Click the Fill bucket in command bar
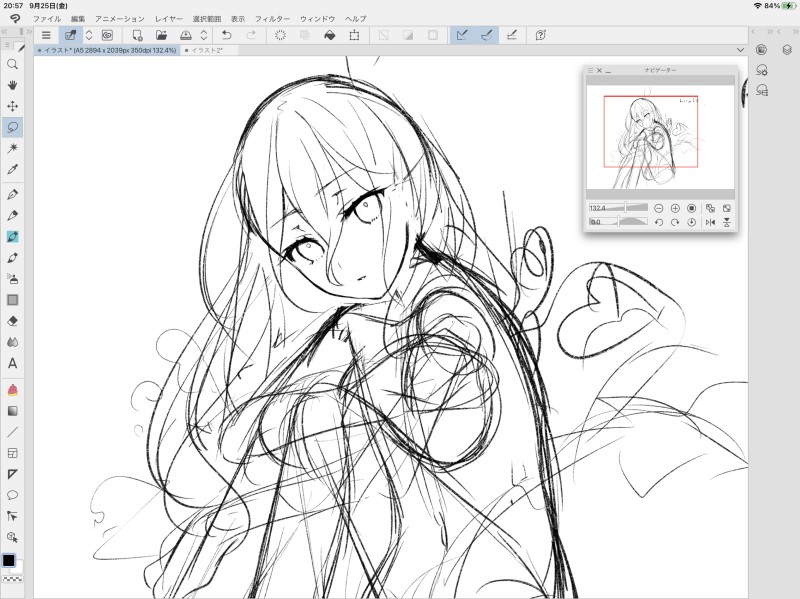 [x=330, y=35]
